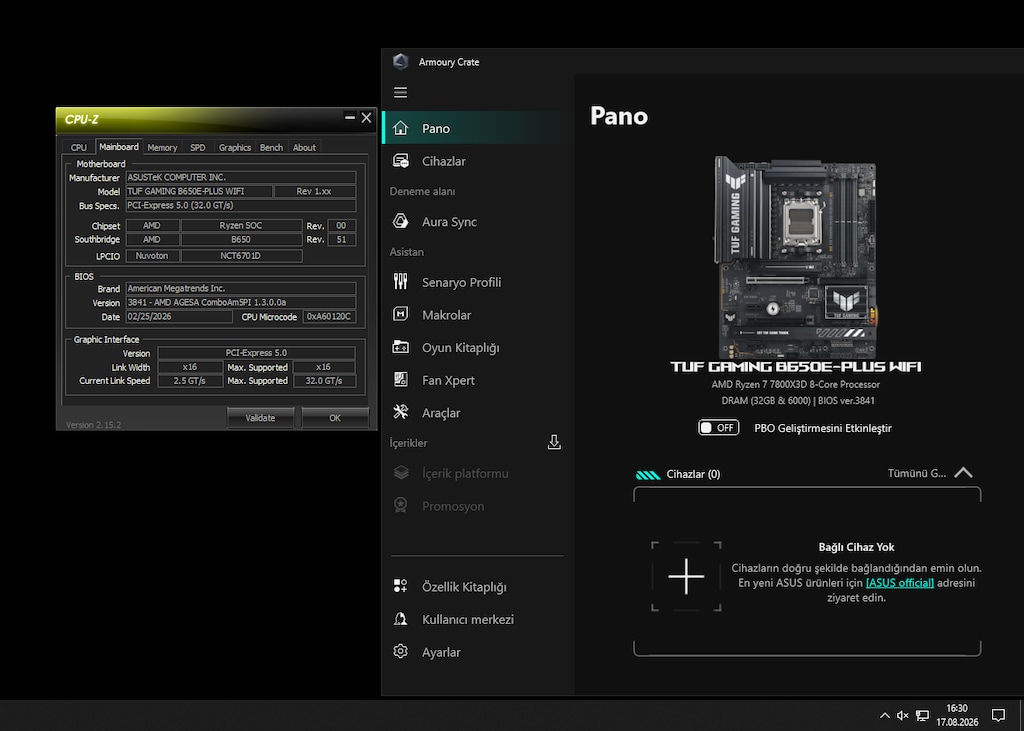
Task: Select the Mainboard tab in CPU-Z
Action: tap(119, 147)
